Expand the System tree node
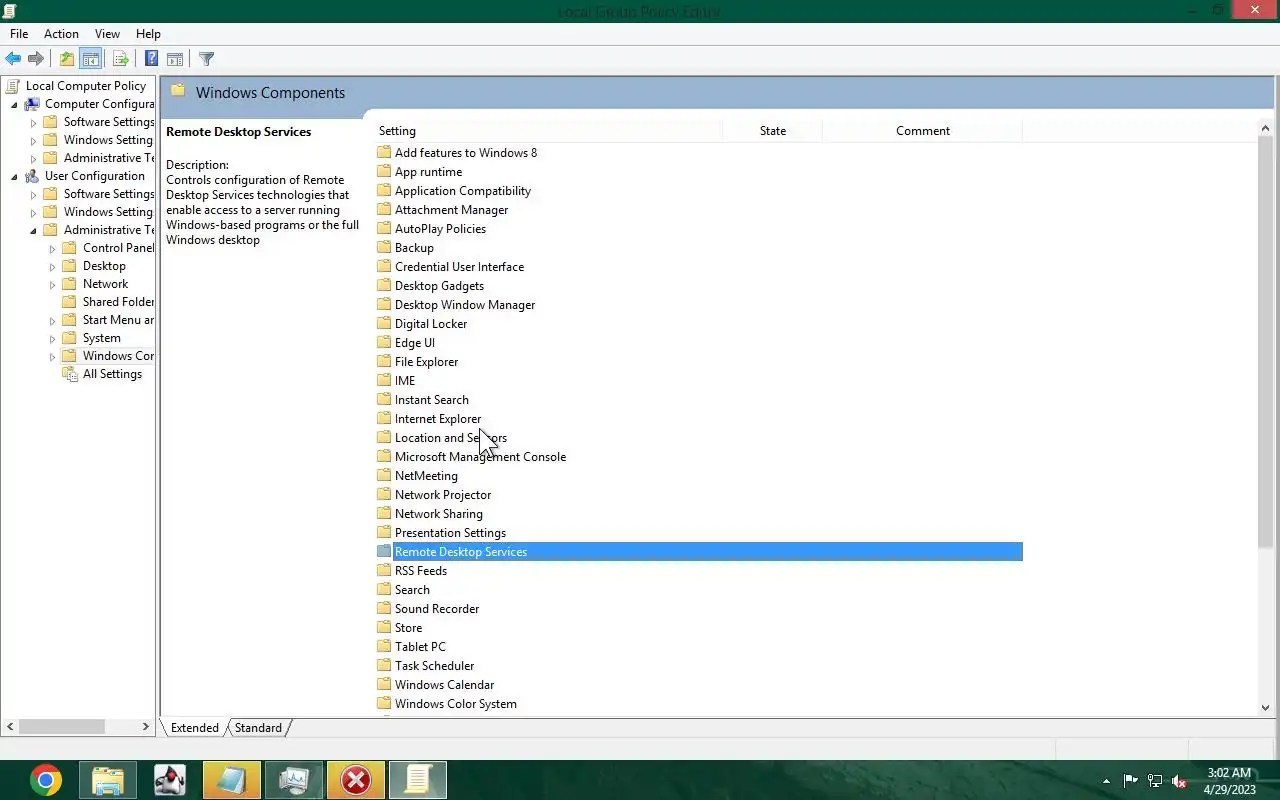 point(52,338)
